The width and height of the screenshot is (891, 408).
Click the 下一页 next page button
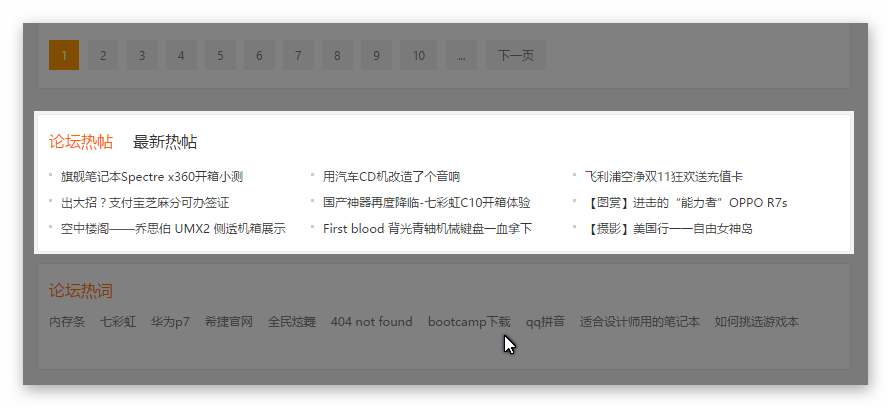516,55
